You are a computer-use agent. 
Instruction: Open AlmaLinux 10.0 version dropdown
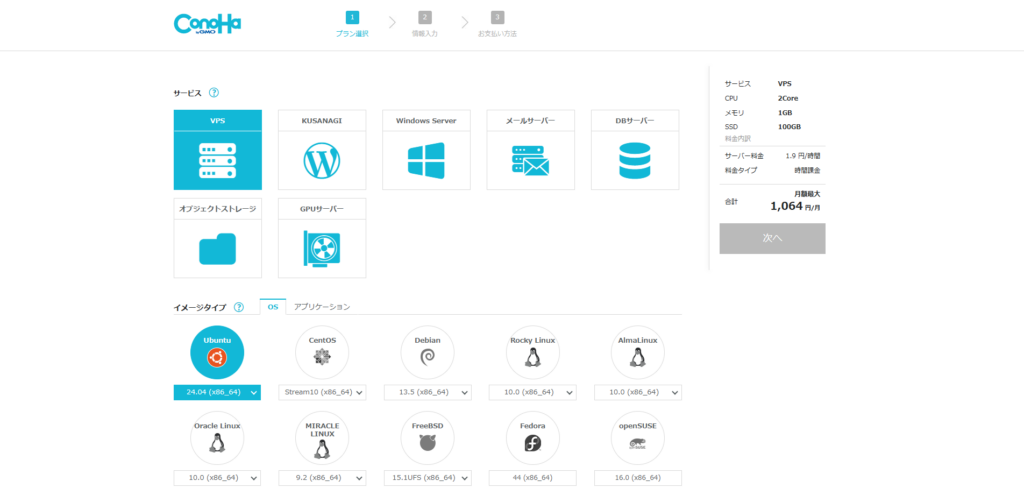(638, 392)
